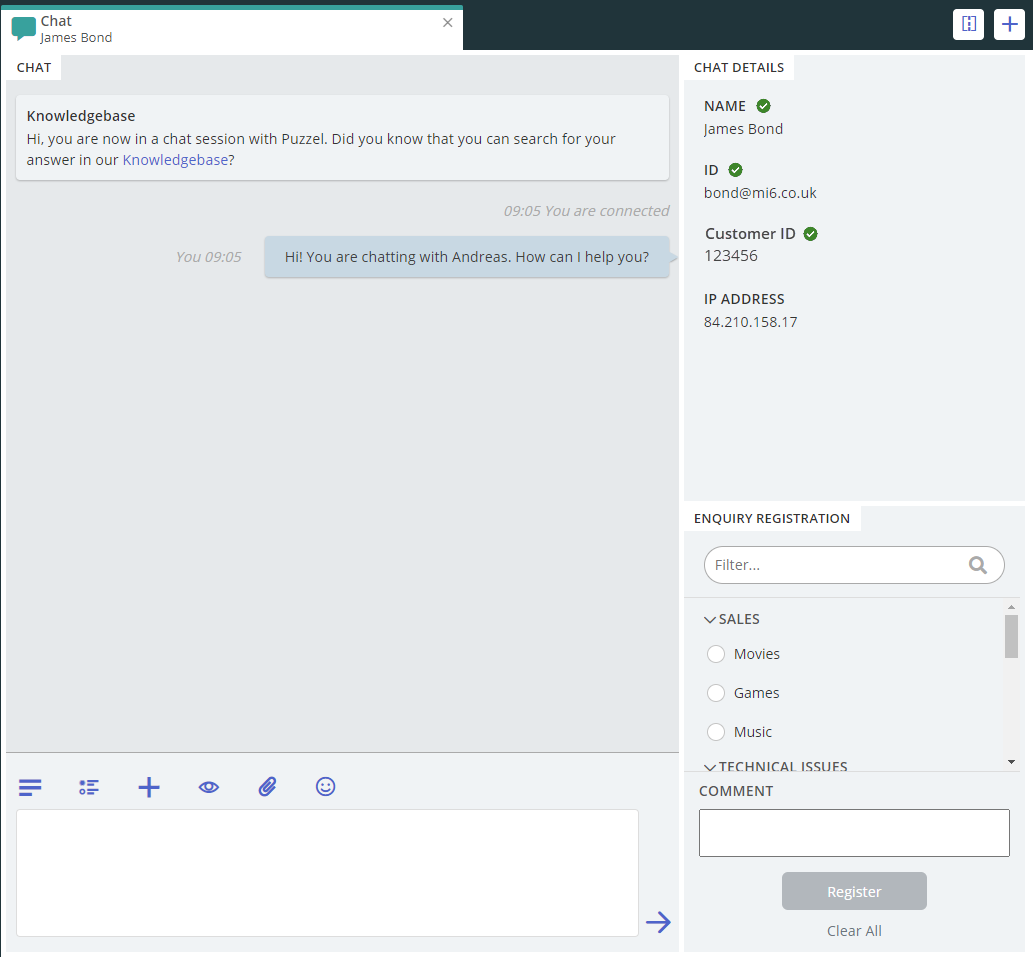
Task: Select the Movies radio button
Action: [716, 653]
